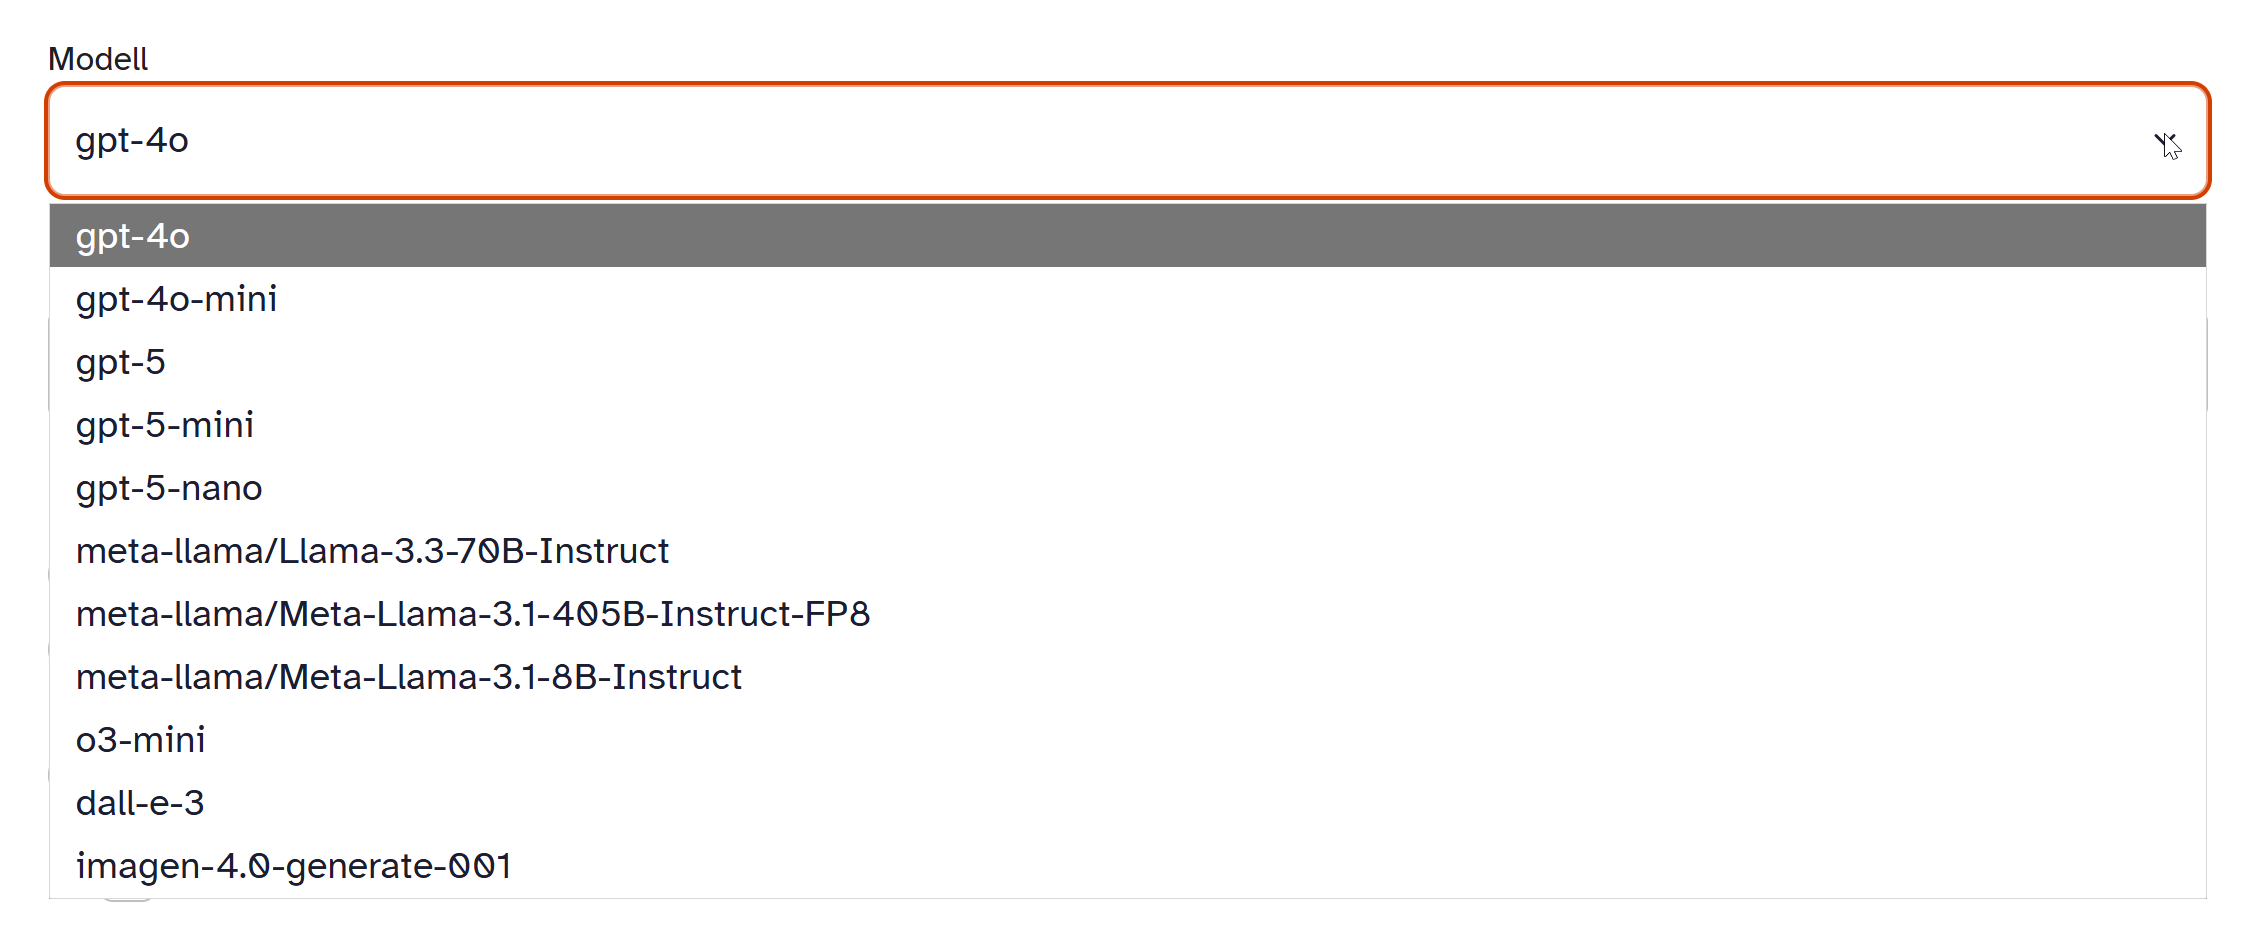Choose gpt-4o-mini from the list

(177, 299)
